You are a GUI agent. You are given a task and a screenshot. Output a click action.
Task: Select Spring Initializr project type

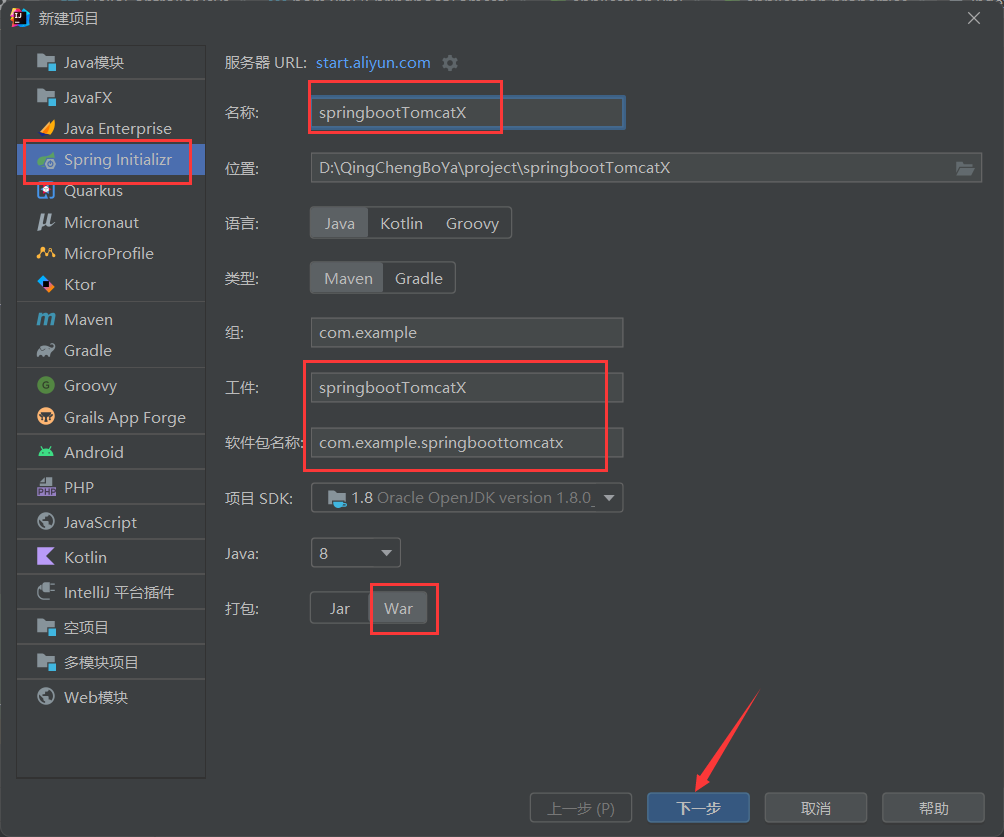point(111,160)
